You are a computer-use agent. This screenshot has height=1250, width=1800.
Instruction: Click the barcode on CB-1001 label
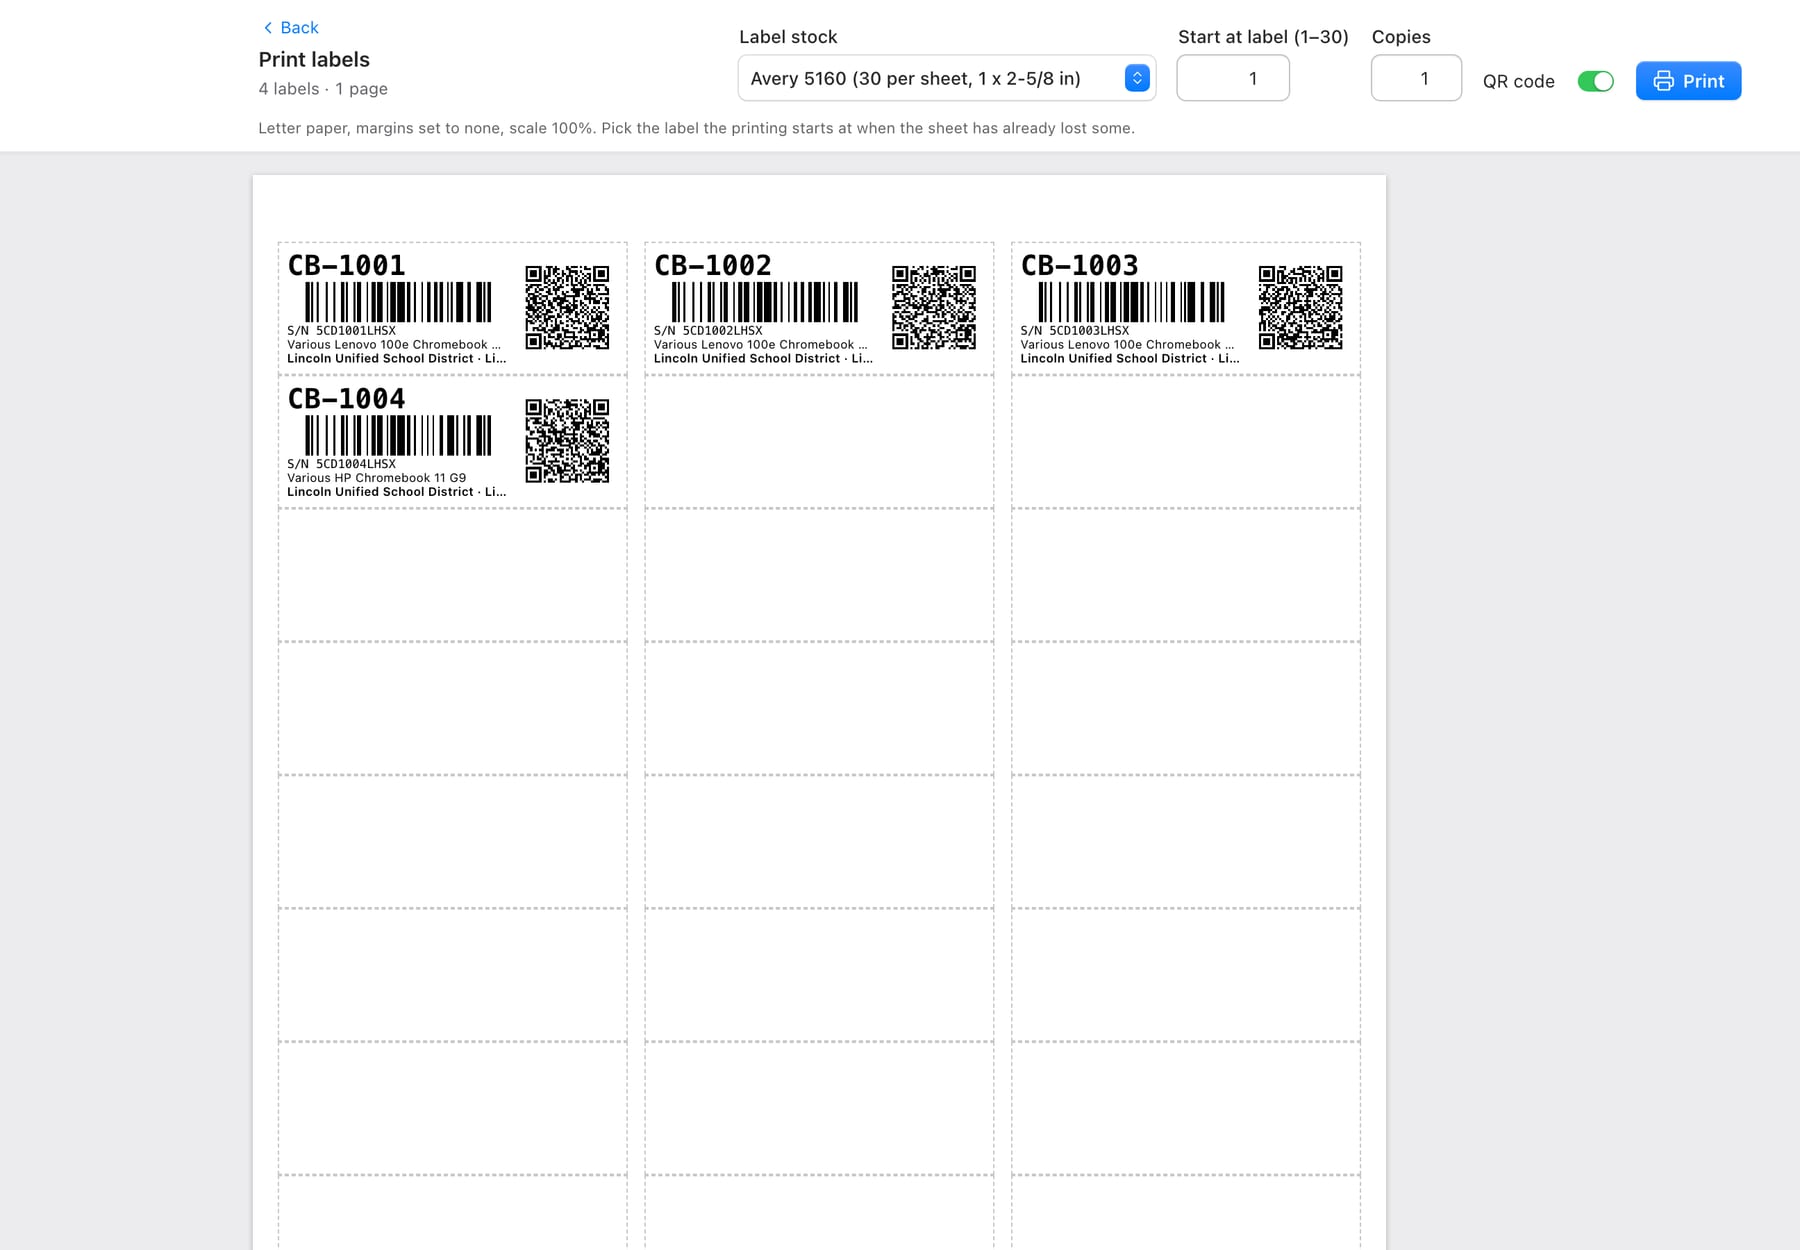tap(398, 302)
